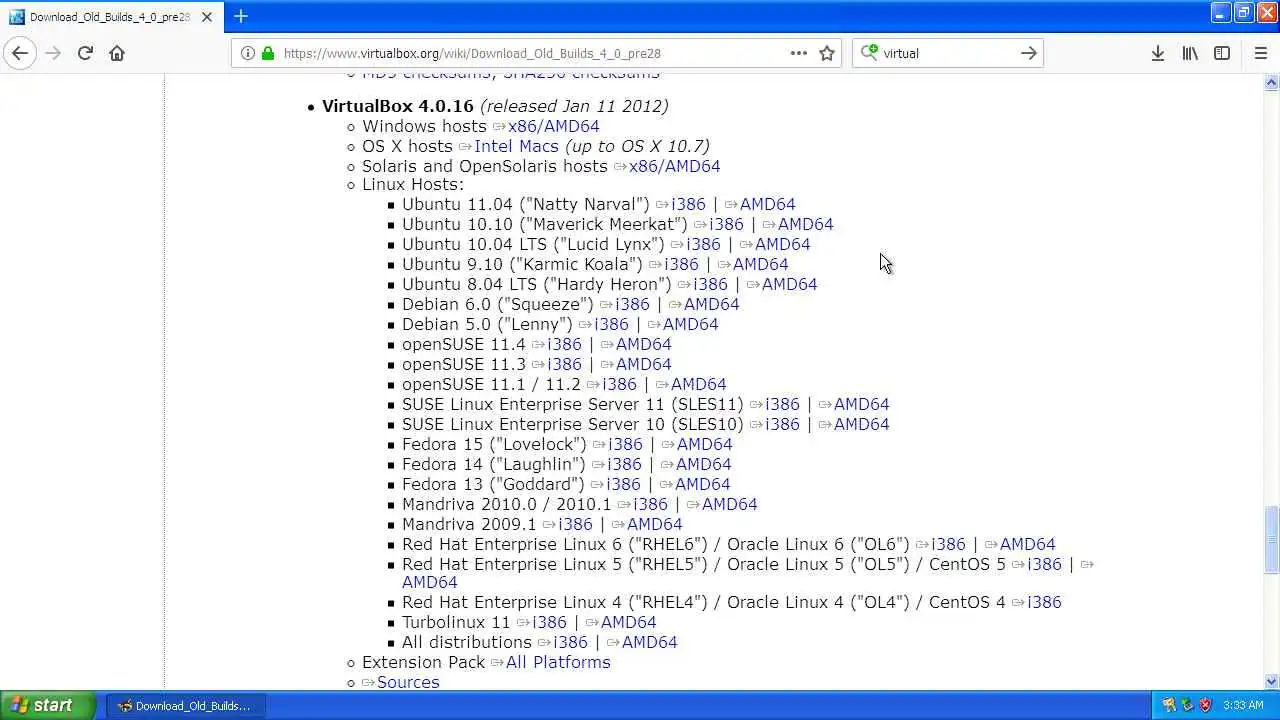Open the Firefox hamburger menu
The height and width of the screenshot is (720, 1280).
pos(1260,53)
